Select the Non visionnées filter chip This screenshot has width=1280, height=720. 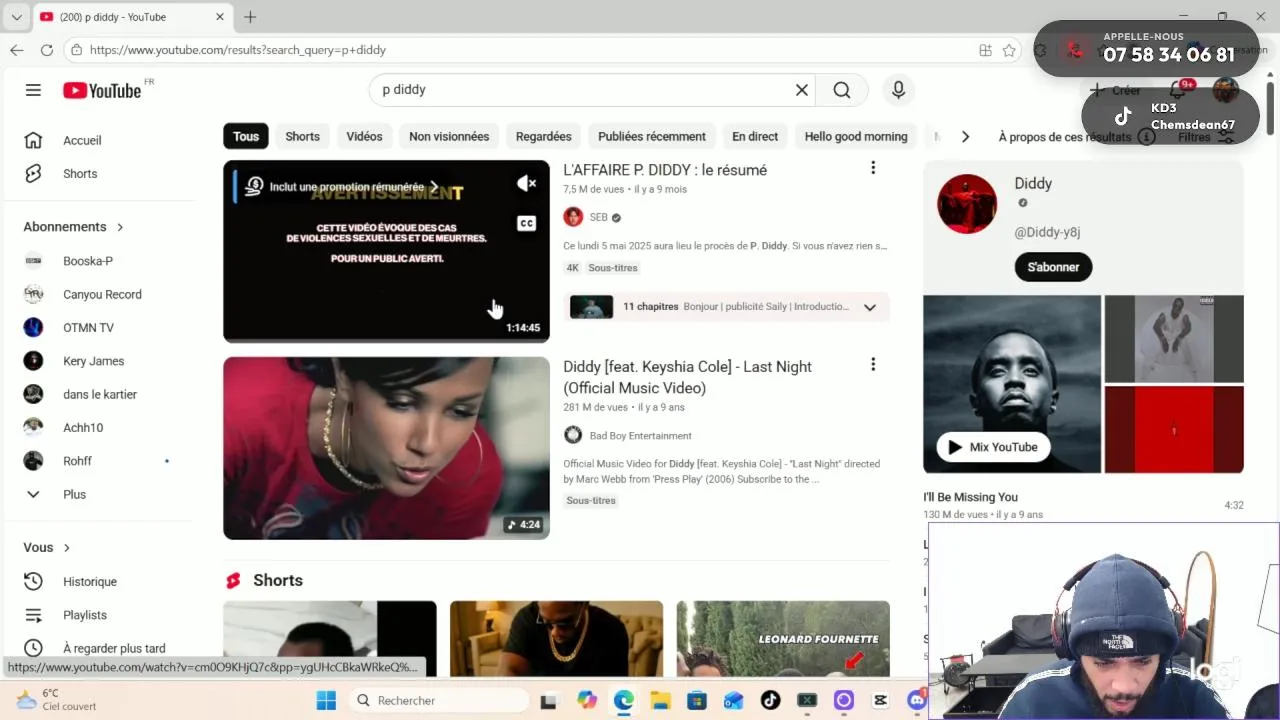click(x=449, y=137)
